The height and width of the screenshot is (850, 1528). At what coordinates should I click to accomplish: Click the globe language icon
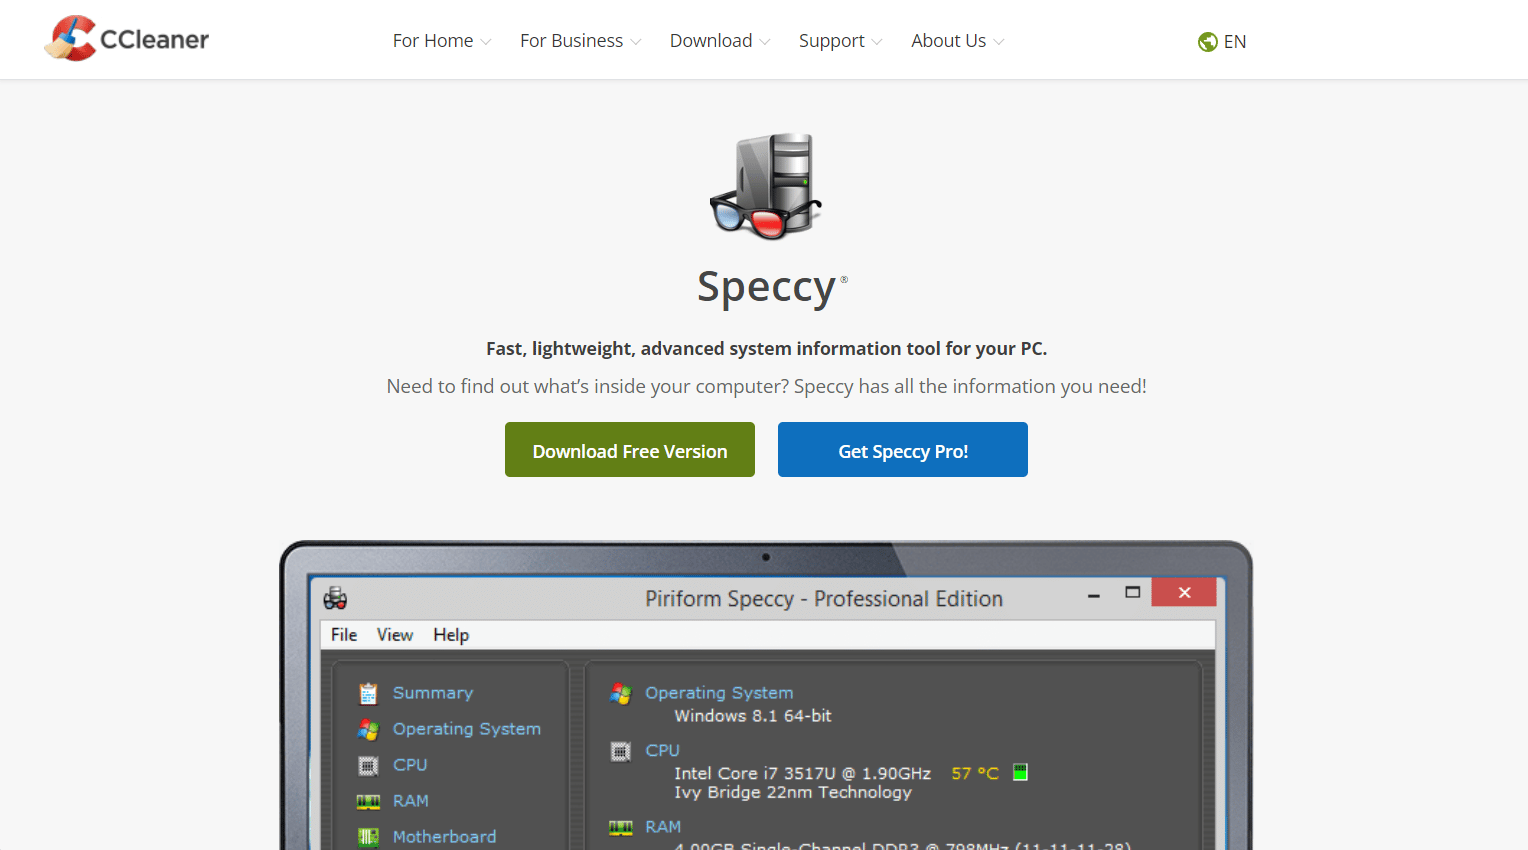1207,42
